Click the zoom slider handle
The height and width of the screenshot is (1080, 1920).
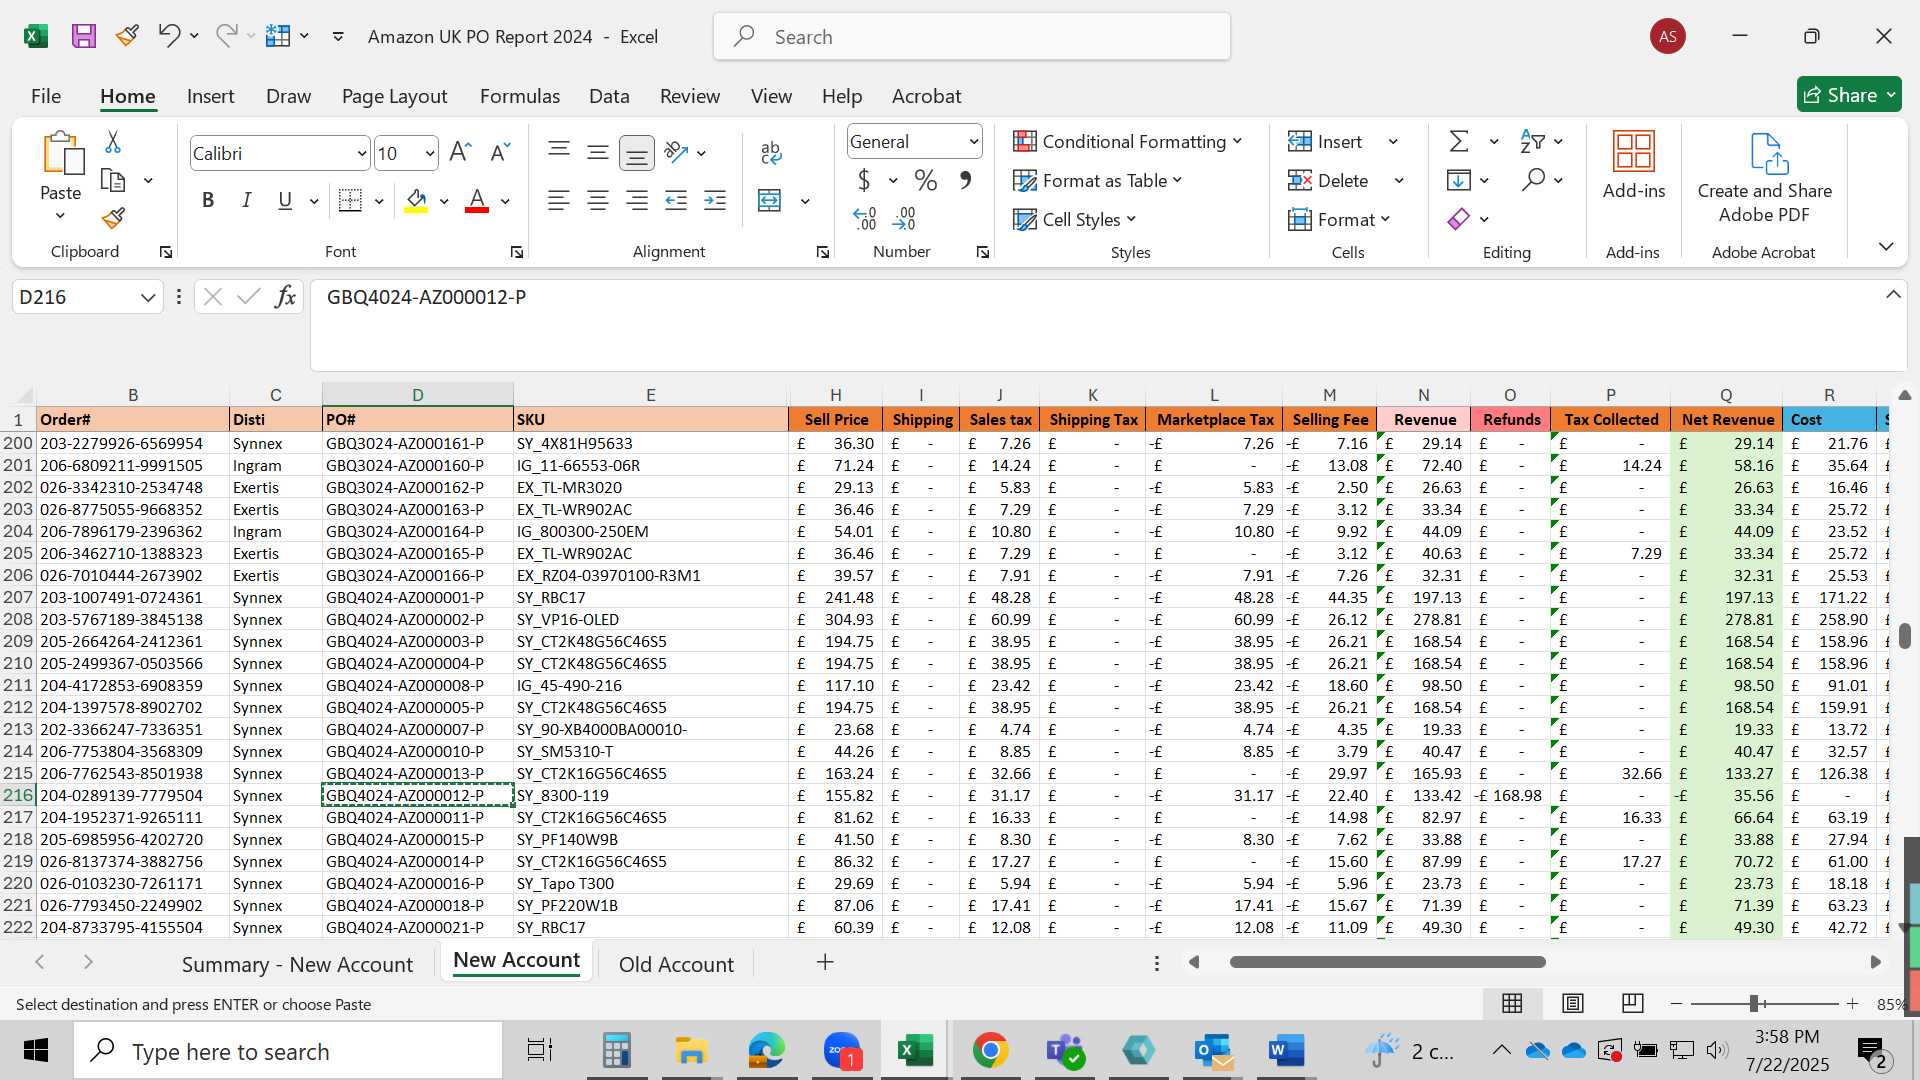coord(1753,1003)
